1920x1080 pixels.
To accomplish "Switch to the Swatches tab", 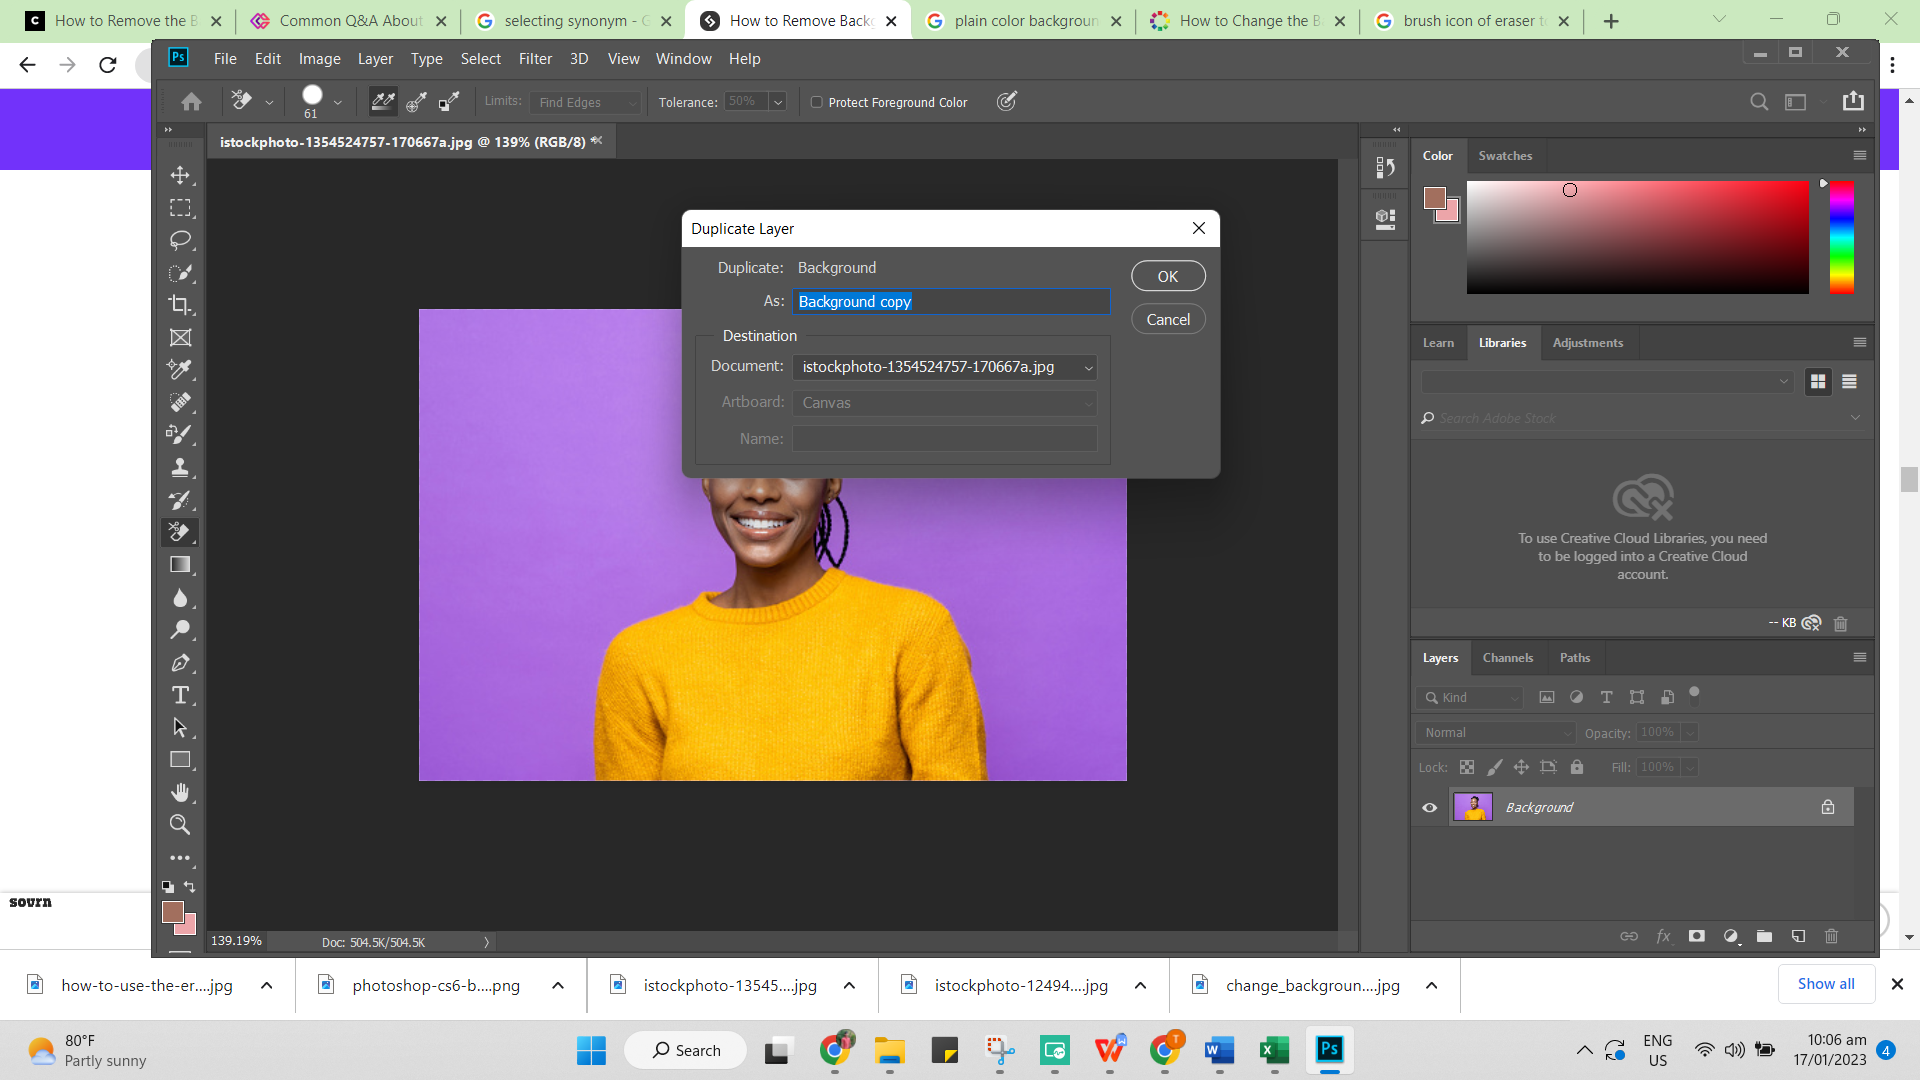I will [1505, 154].
